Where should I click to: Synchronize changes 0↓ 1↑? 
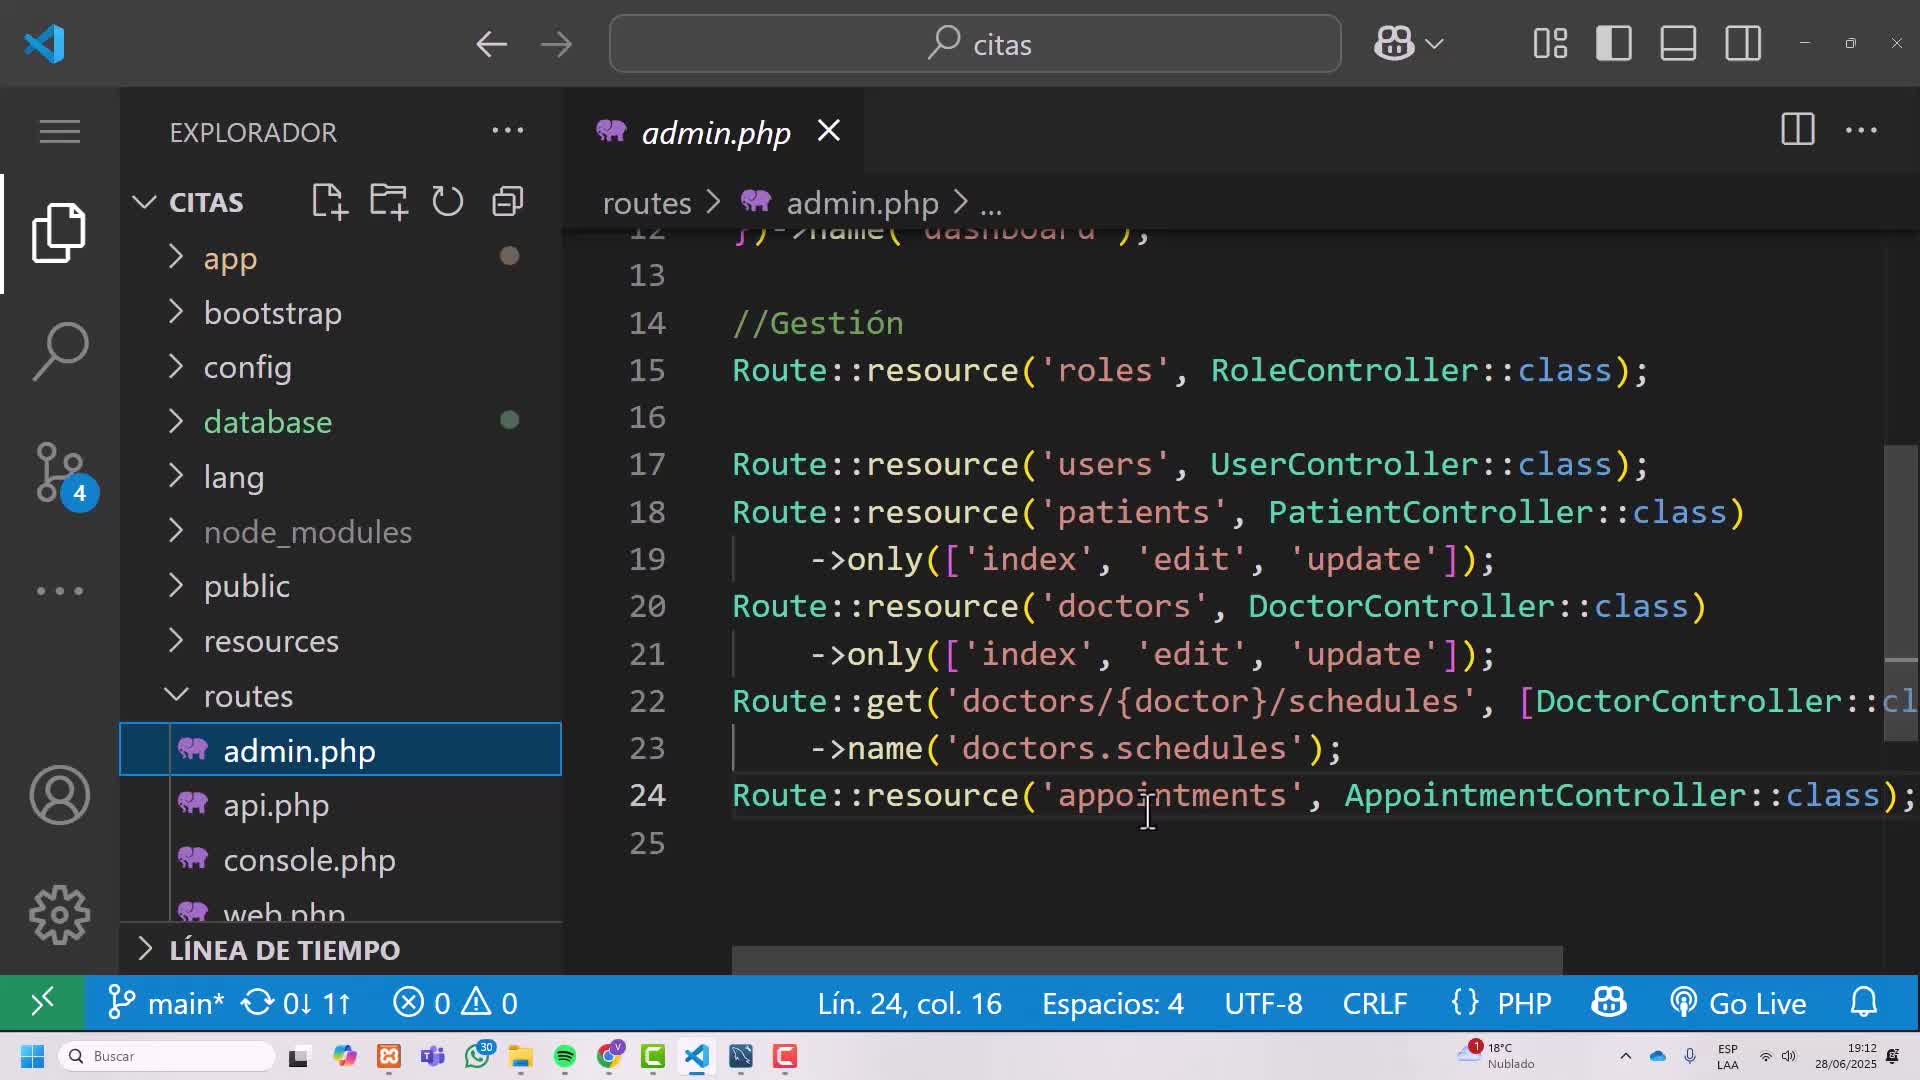(x=296, y=1003)
